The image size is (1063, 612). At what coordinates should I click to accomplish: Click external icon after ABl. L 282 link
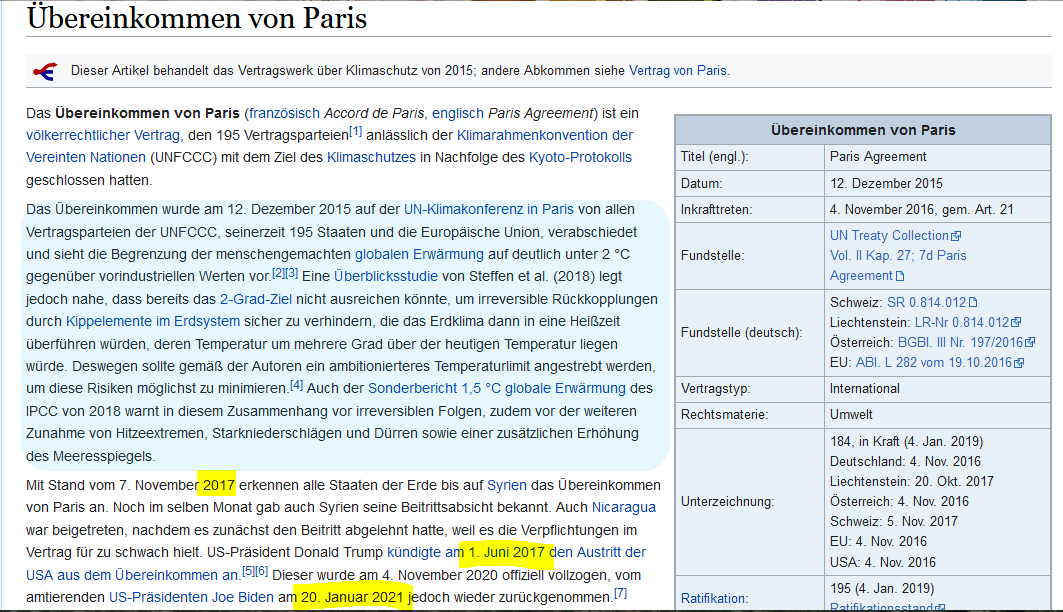(x=1018, y=363)
